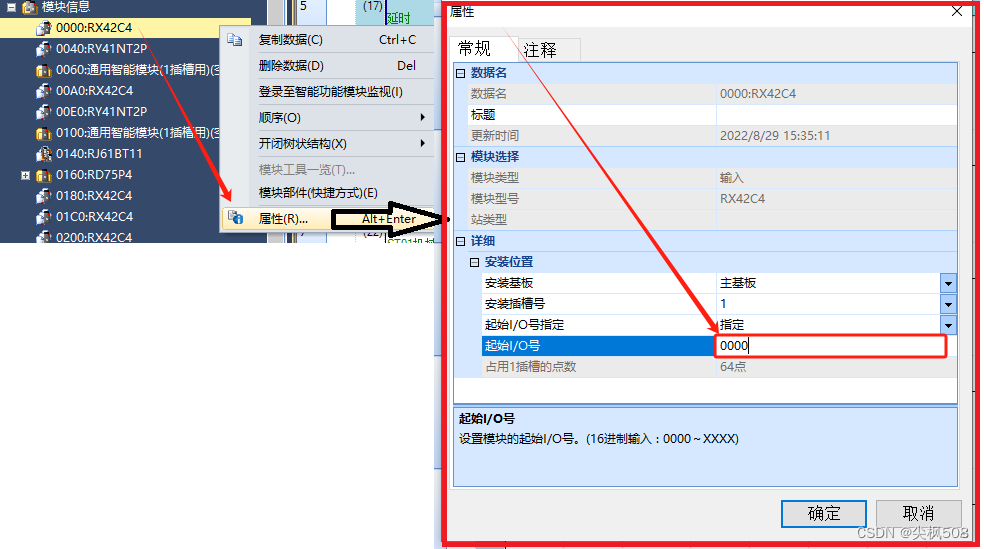Switch to the 常规 tab
The height and width of the screenshot is (549, 984).
point(475,48)
